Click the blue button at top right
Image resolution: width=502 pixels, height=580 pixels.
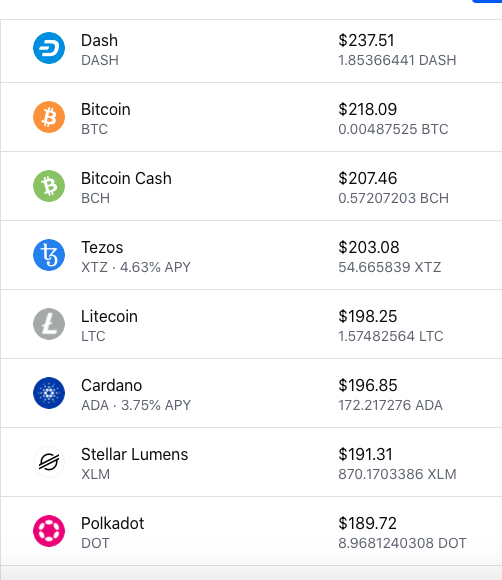(x=487, y=1)
